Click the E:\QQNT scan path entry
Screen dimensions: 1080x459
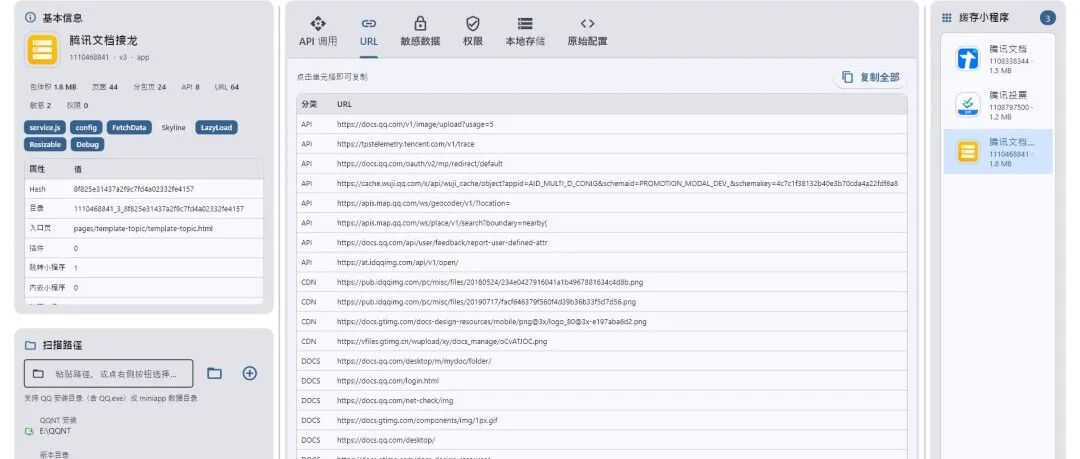55,431
